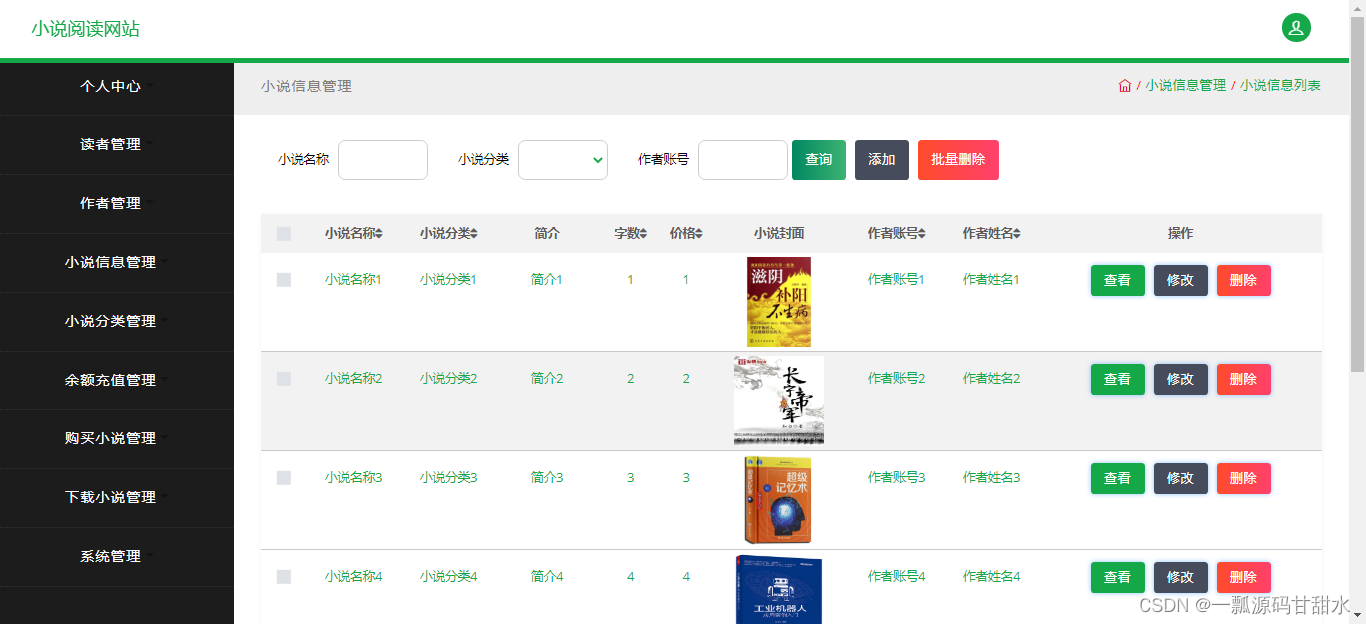The height and width of the screenshot is (624, 1366).
Task: Click the 作者姓名1 cell text
Action: pyautogui.click(x=991, y=280)
